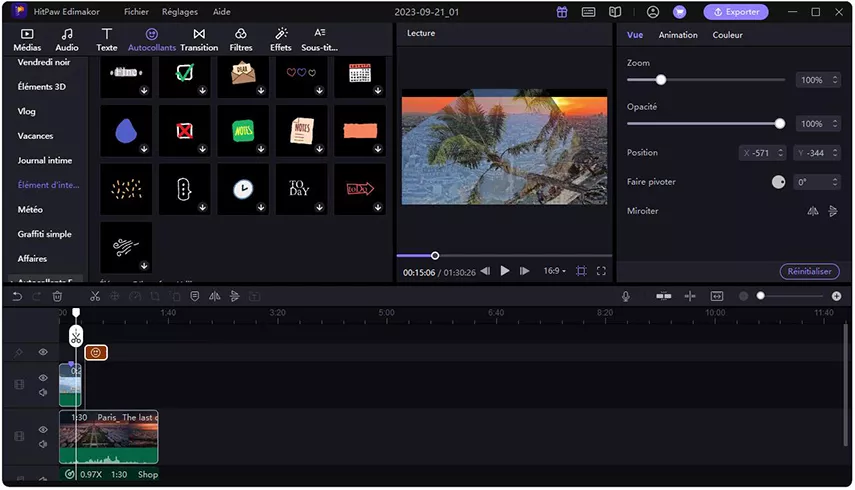The width and height of the screenshot is (855, 490).
Task: Select the Météo sticker category
Action: click(x=30, y=209)
